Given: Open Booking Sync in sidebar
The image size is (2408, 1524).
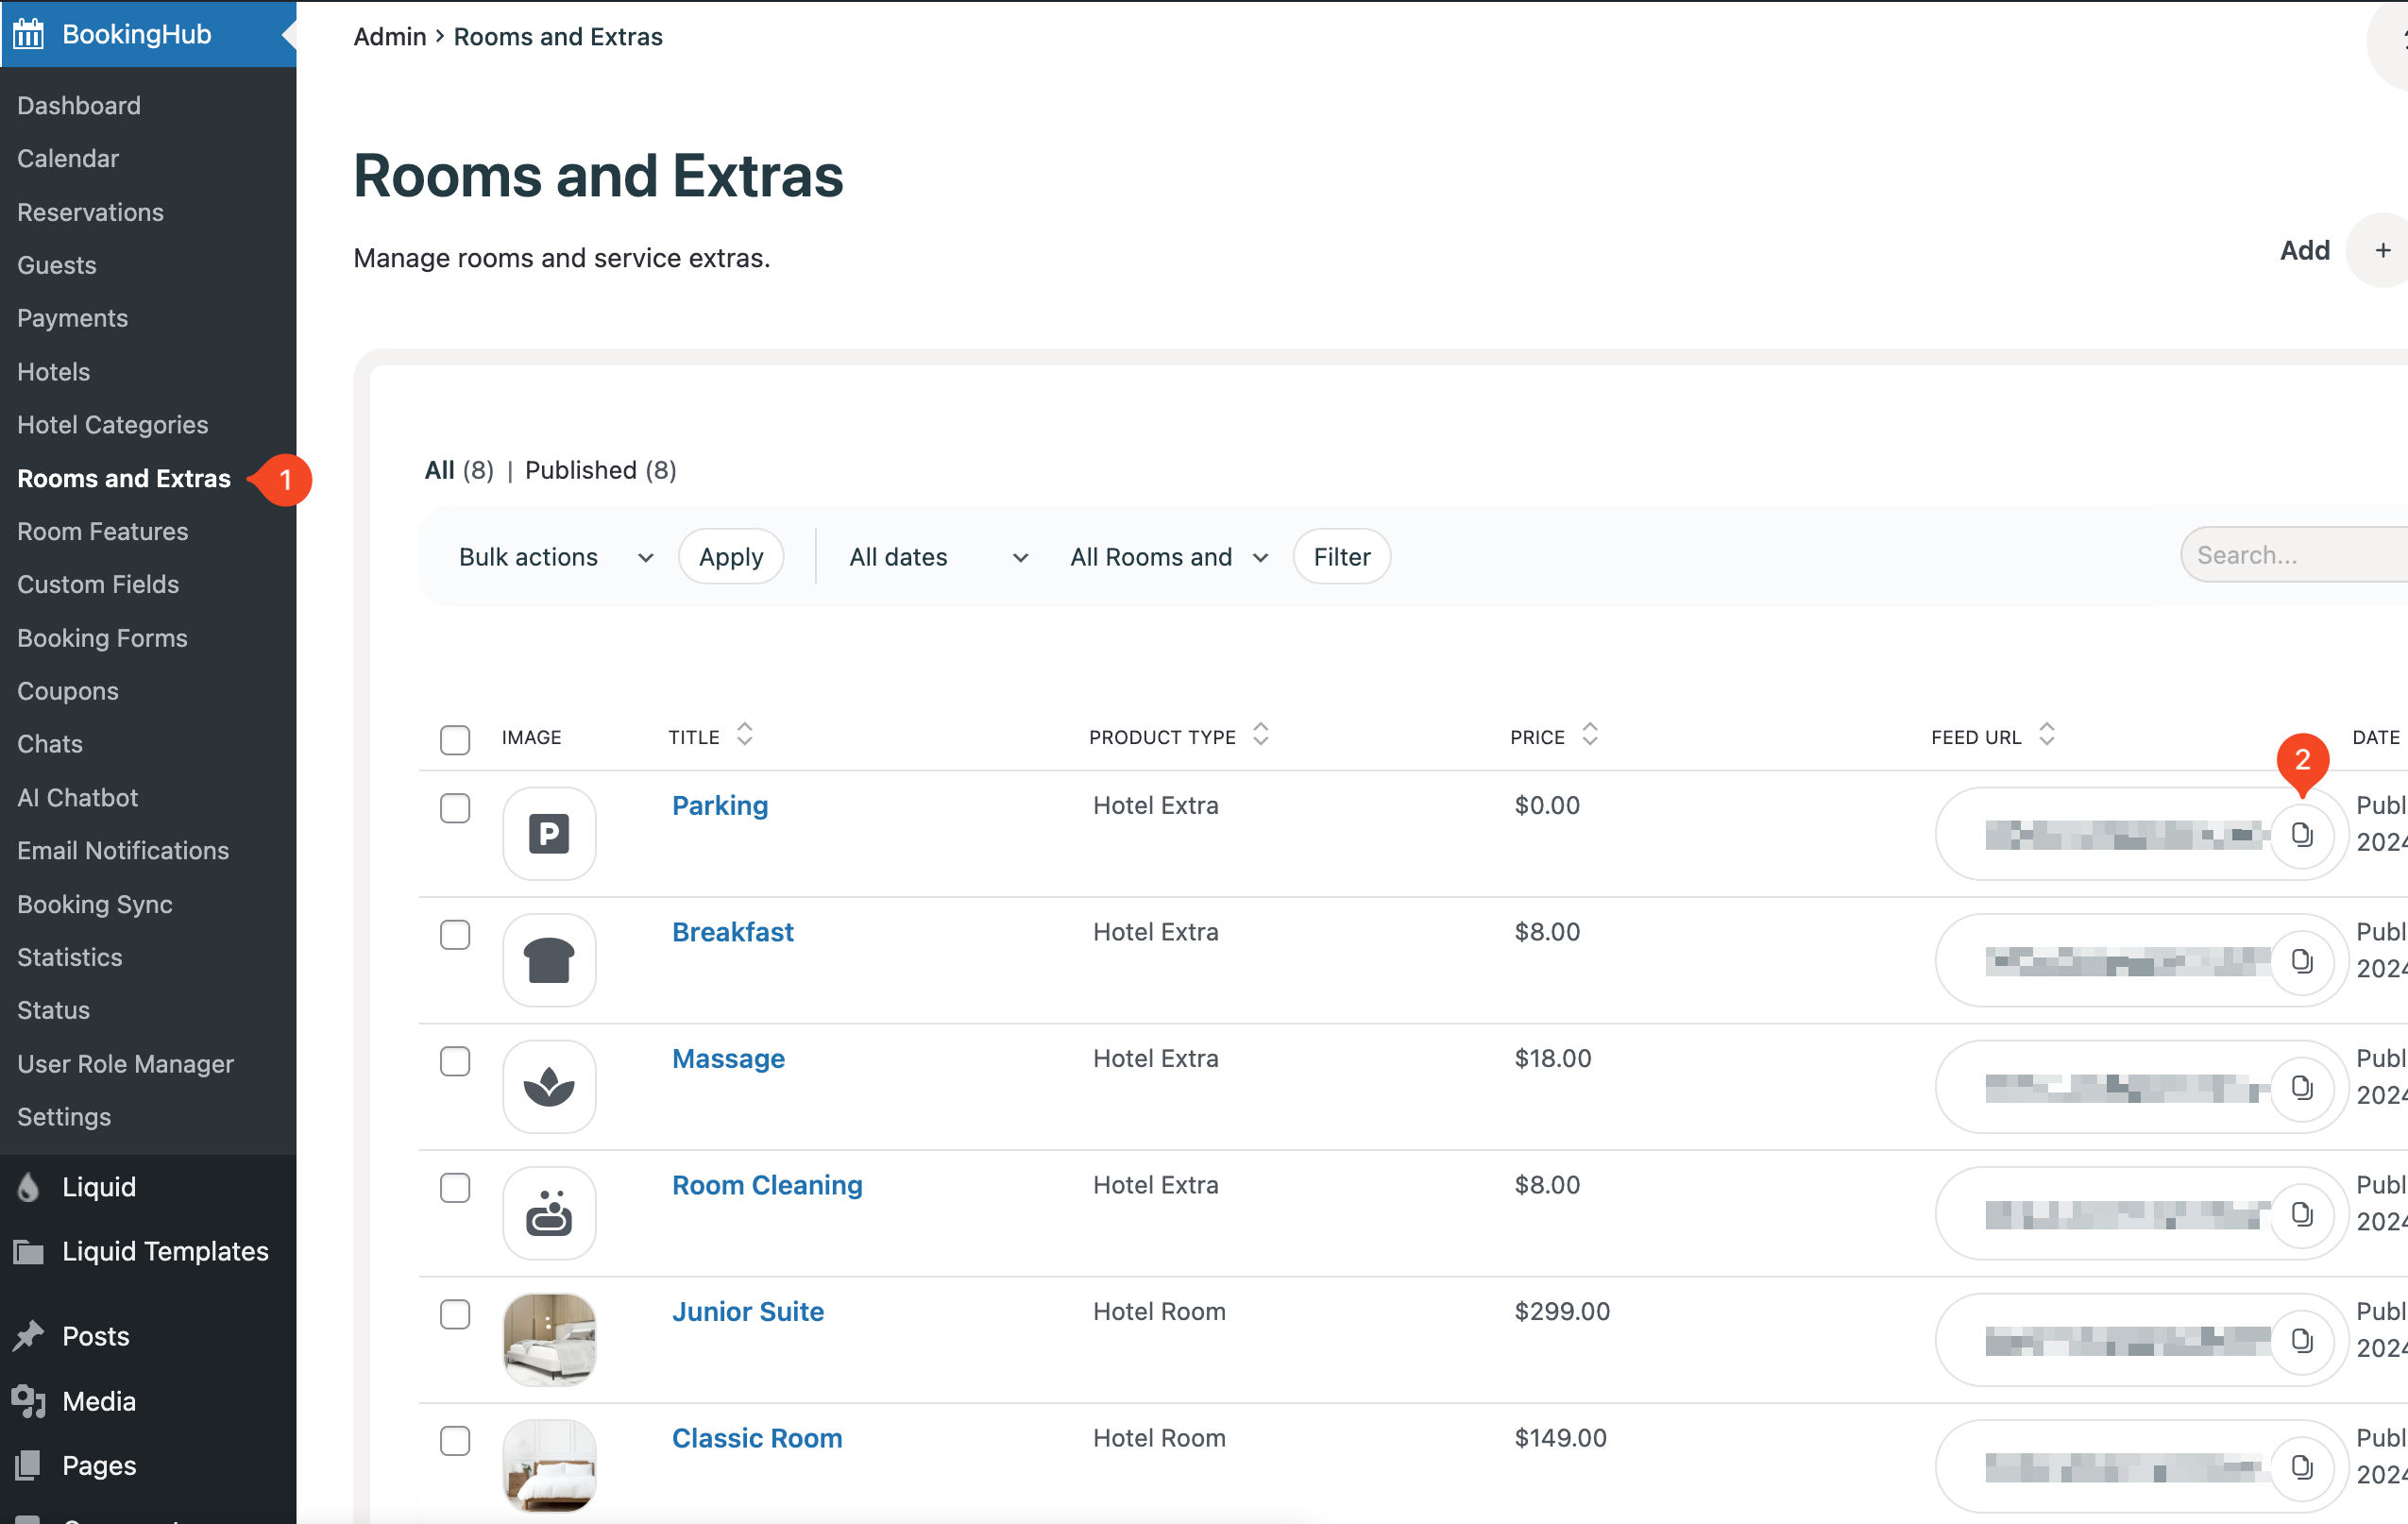Looking at the screenshot, I should 95,904.
